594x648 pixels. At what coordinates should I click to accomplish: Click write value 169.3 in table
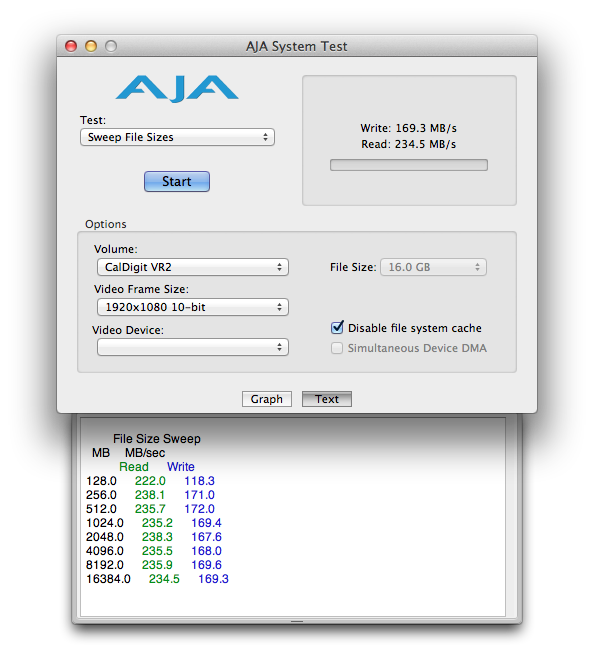tap(213, 579)
